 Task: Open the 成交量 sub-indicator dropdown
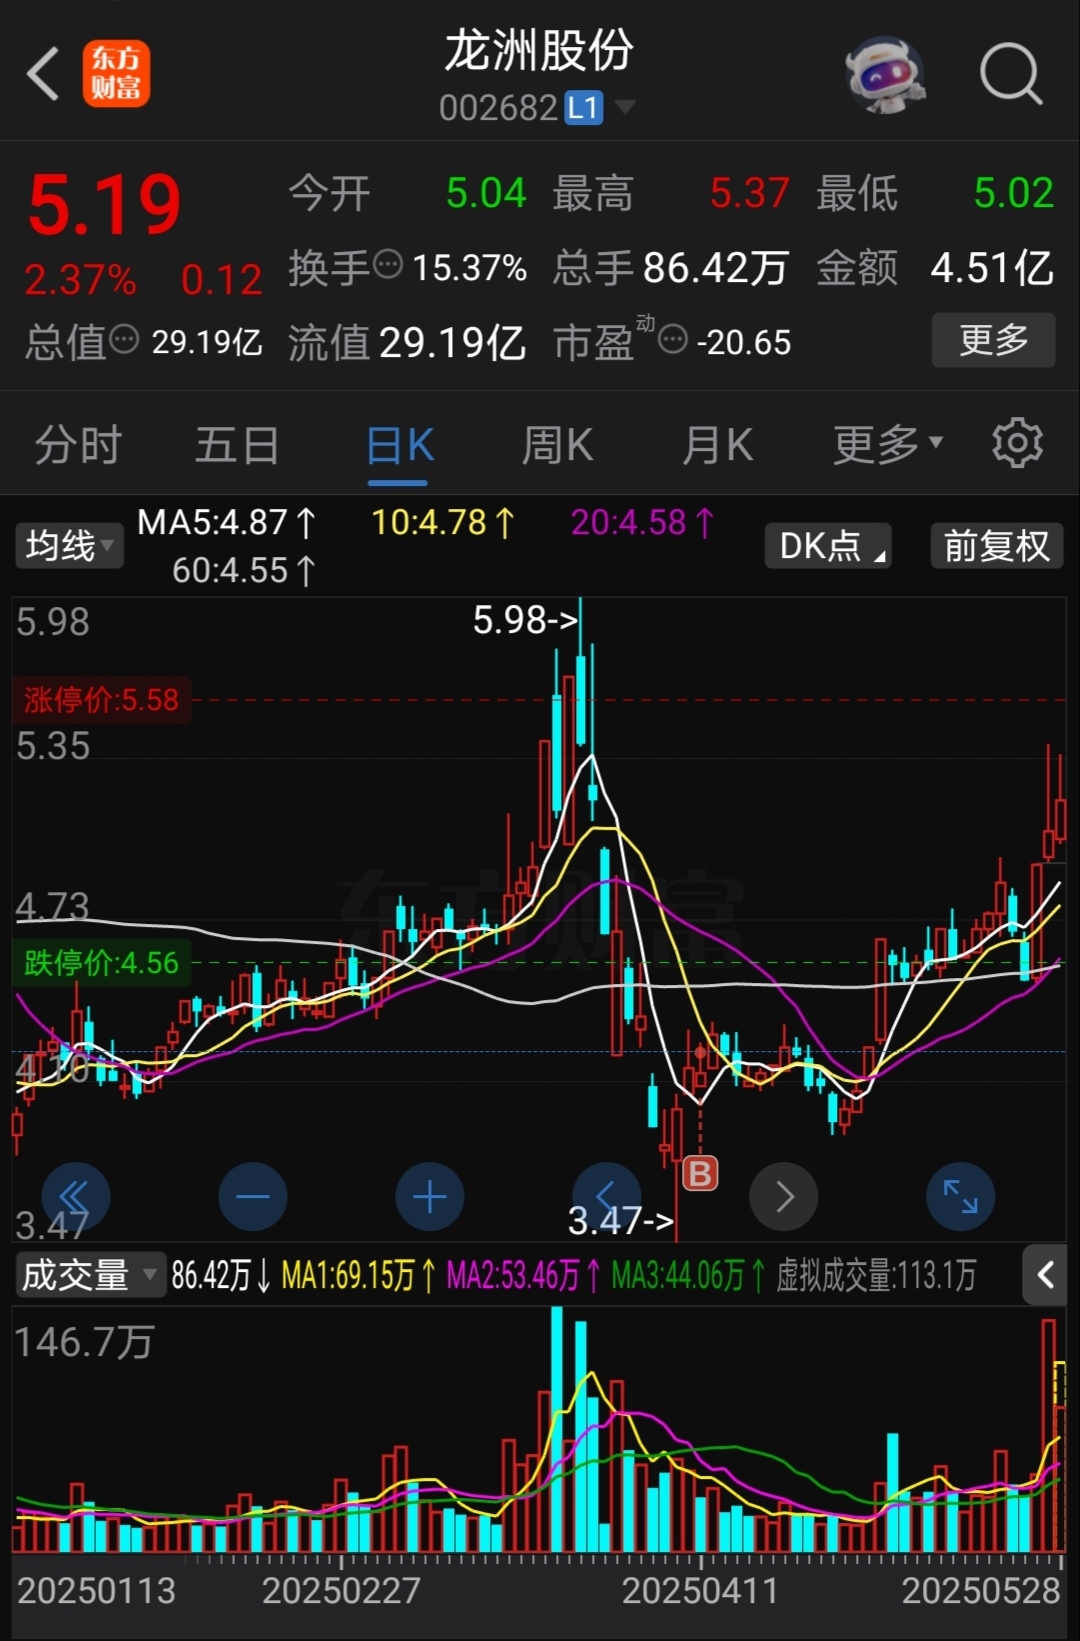[x=90, y=1275]
